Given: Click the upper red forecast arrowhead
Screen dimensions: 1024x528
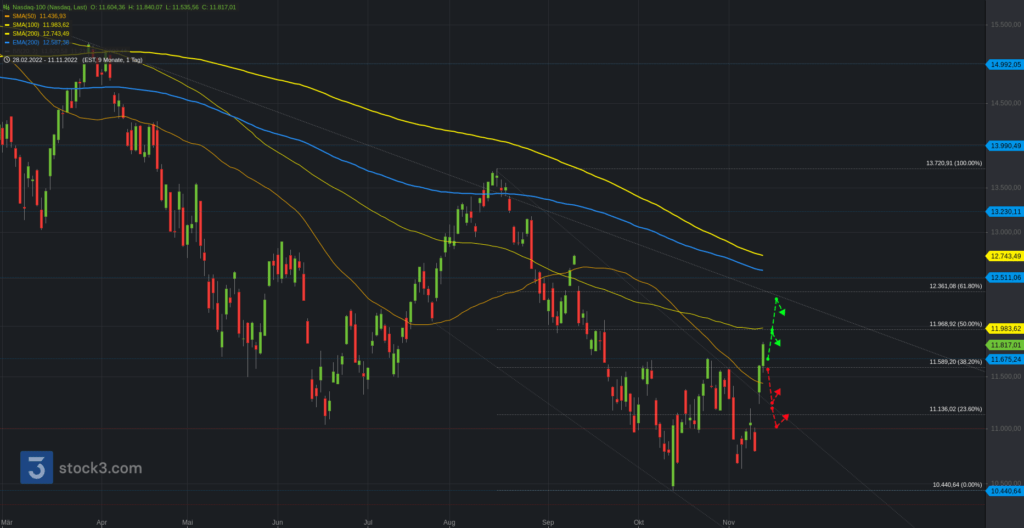Looking at the screenshot, I should click(x=777, y=392).
